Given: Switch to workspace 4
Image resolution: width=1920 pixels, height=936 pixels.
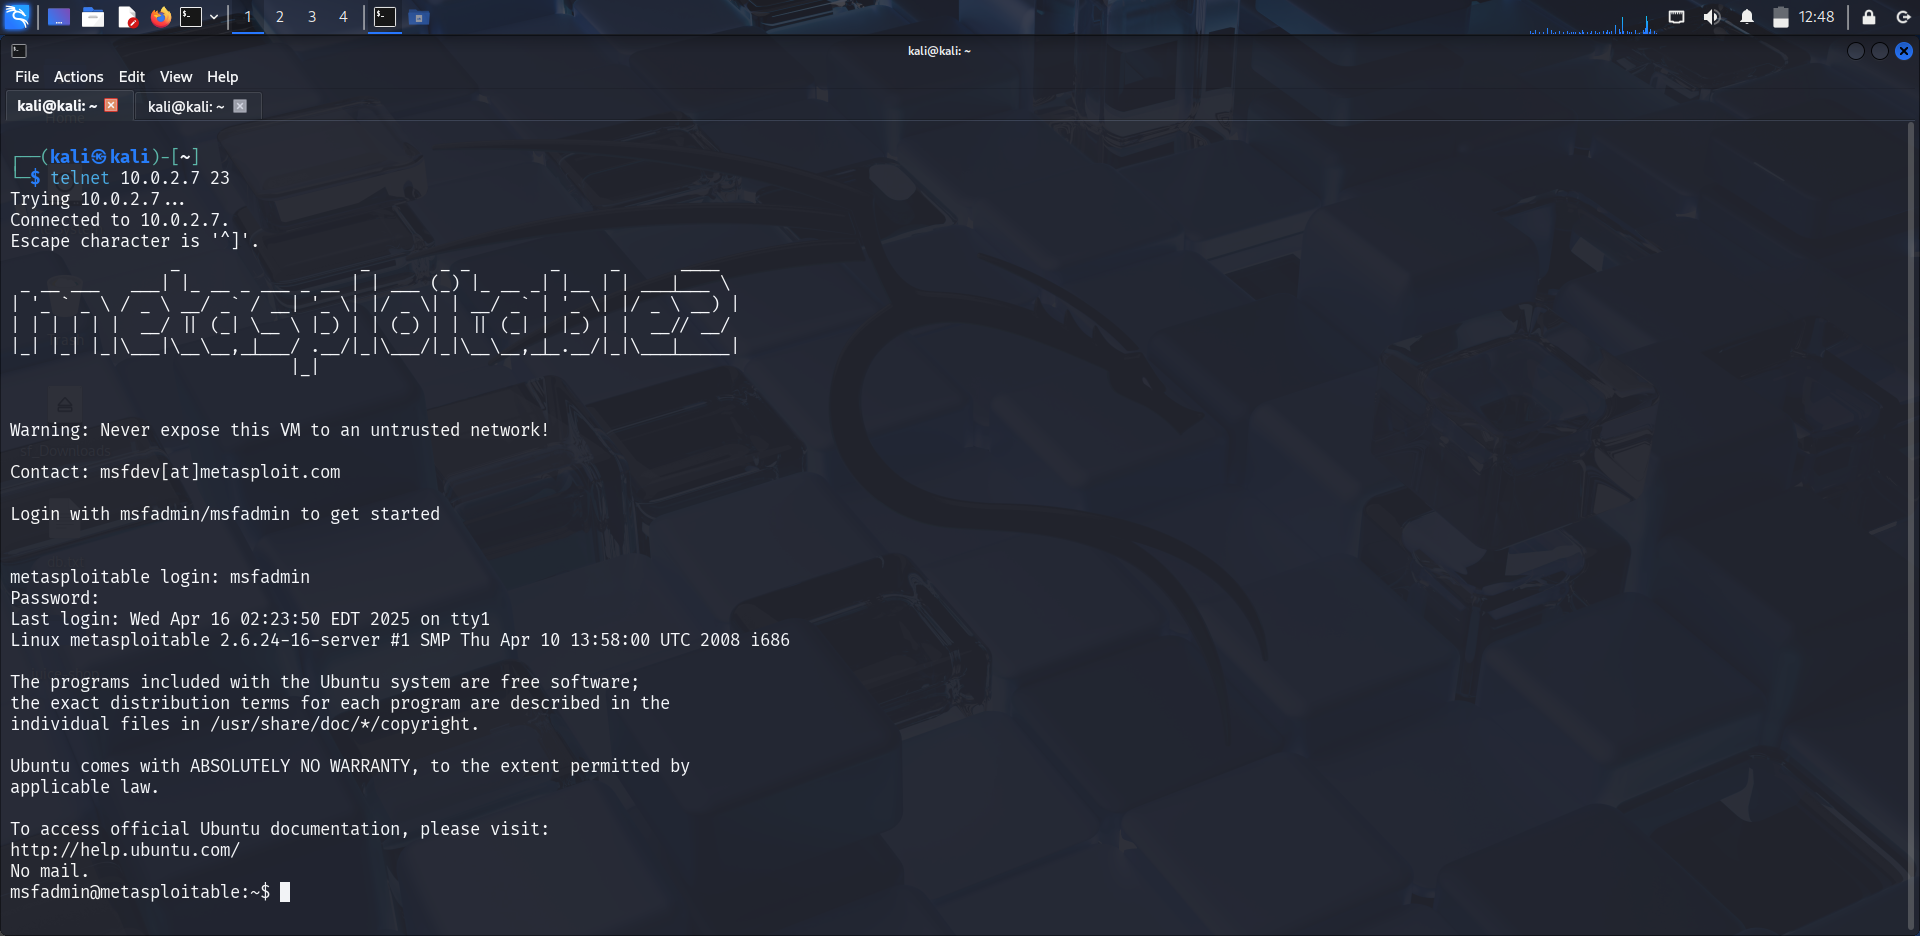Looking at the screenshot, I should [x=343, y=17].
